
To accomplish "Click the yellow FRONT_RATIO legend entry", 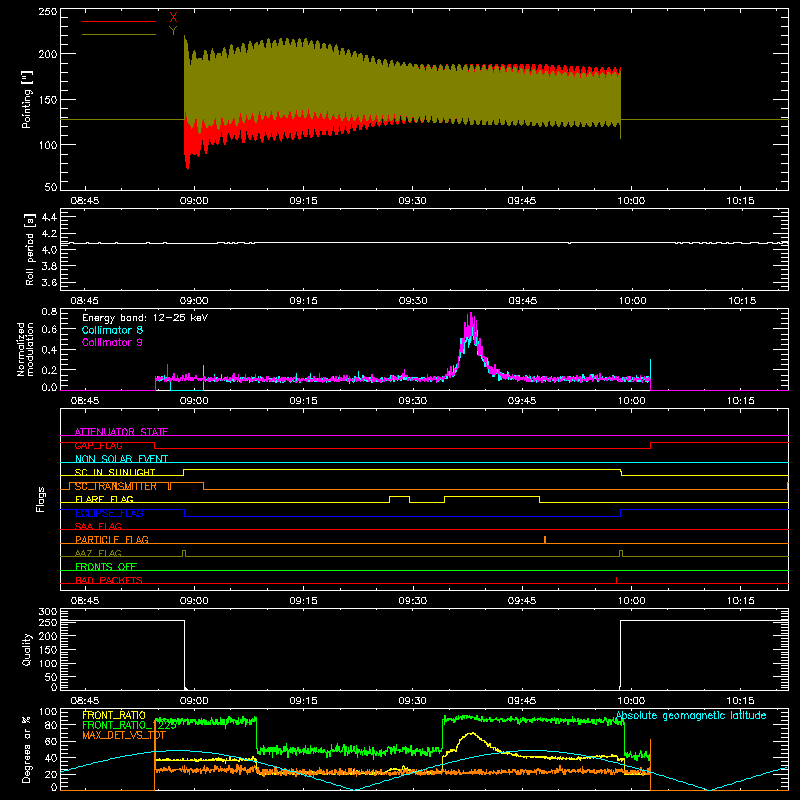I will [x=114, y=715].
